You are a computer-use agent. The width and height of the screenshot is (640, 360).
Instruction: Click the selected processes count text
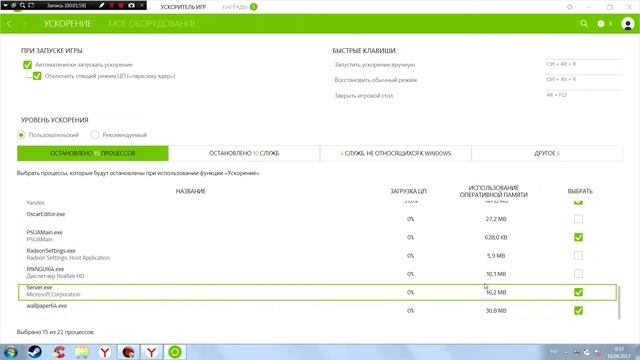(x=55, y=332)
